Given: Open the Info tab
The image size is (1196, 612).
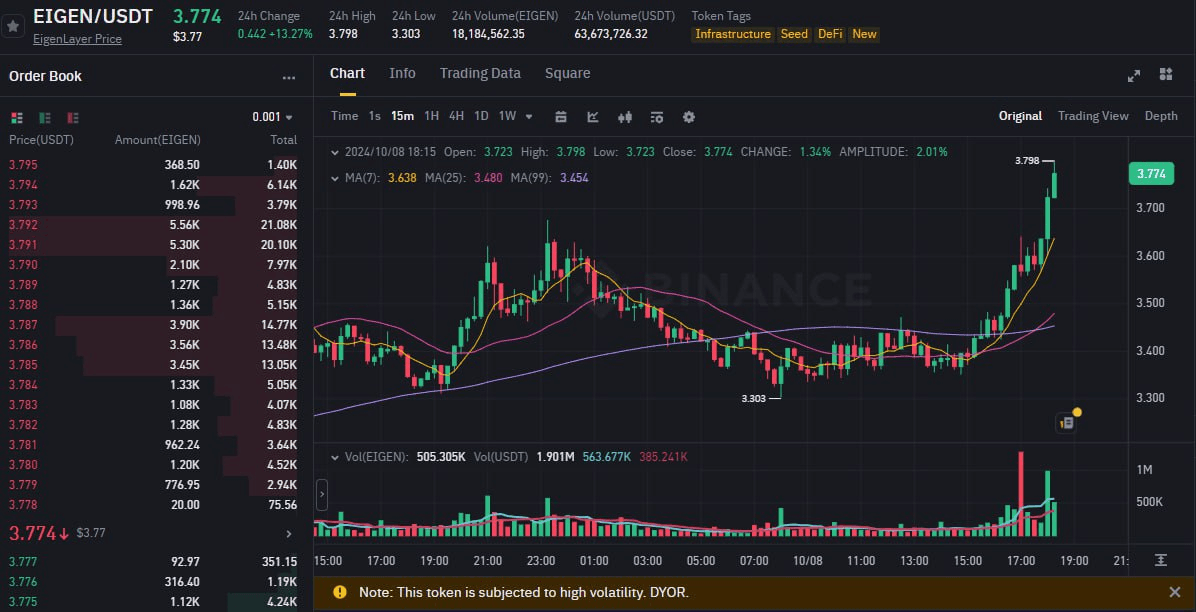Looking at the screenshot, I should (x=402, y=73).
